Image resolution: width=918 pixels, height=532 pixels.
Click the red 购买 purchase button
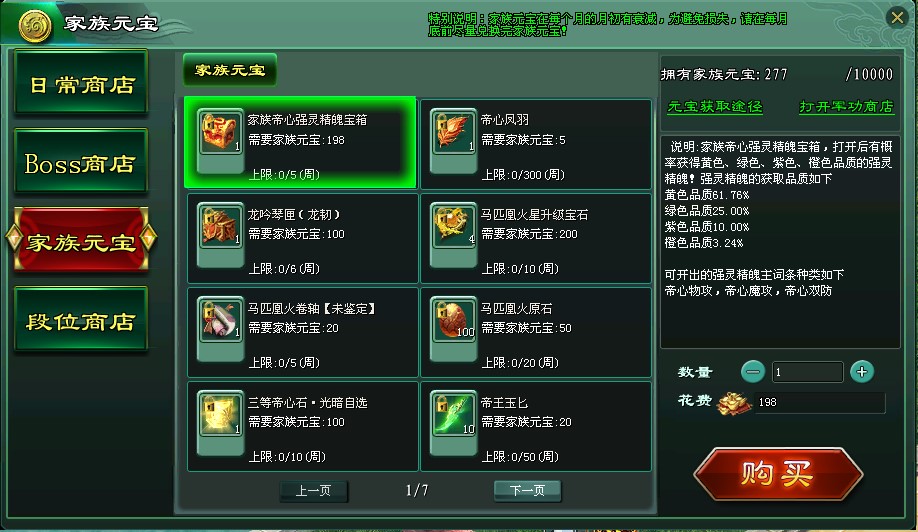[x=778, y=473]
